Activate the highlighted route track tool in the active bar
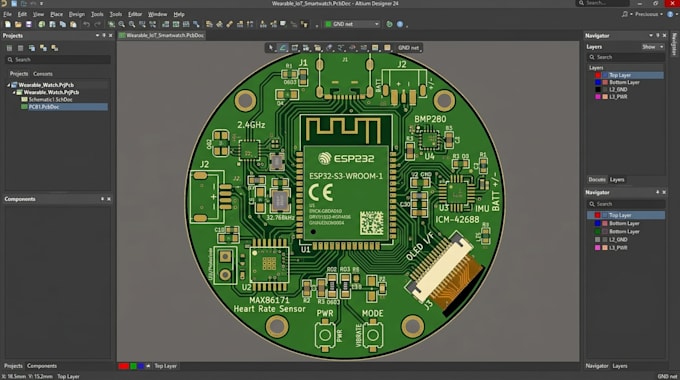Screen dimensions: 680x380 coord(283,48)
